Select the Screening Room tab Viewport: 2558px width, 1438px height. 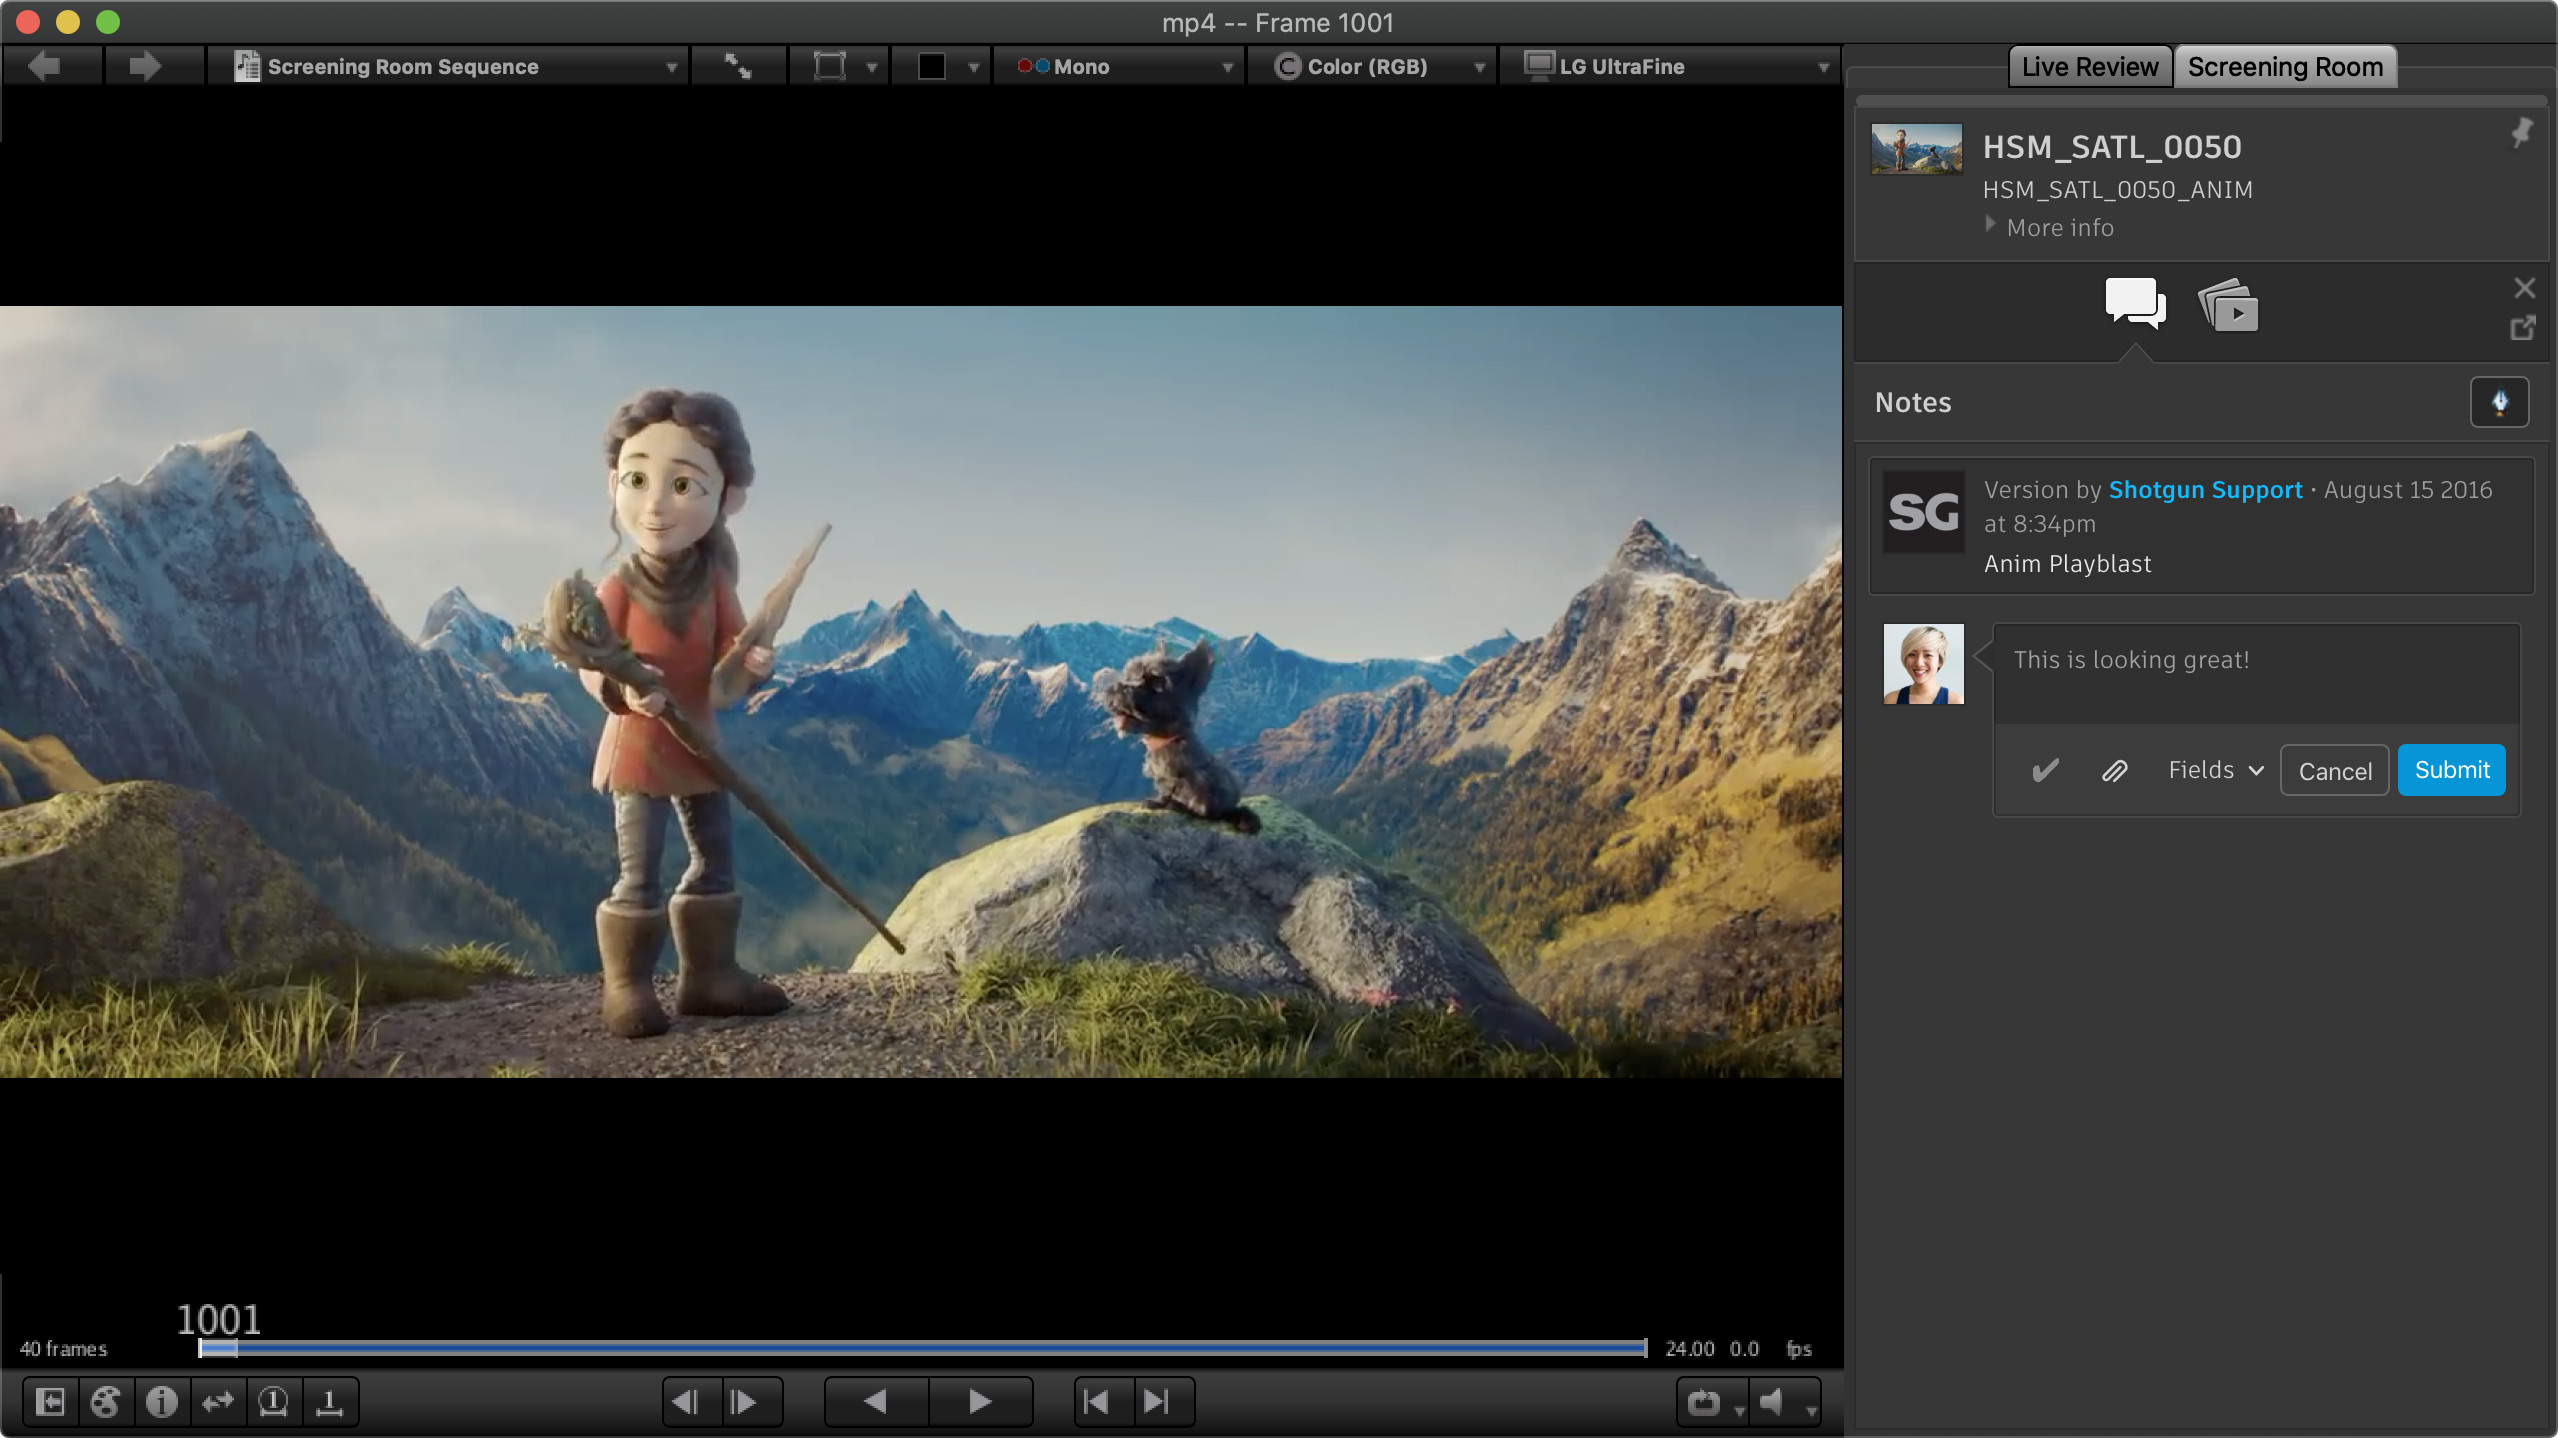[x=2285, y=67]
